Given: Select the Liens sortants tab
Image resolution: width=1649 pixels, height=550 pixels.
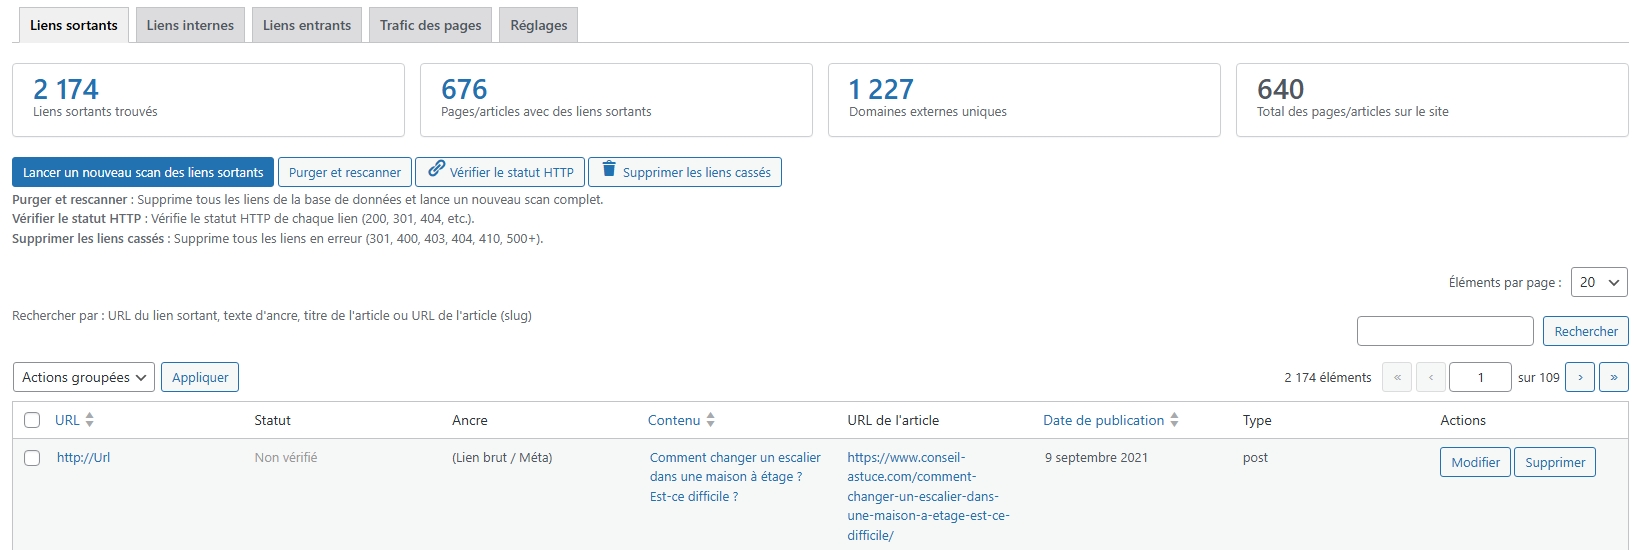Looking at the screenshot, I should (x=74, y=25).
